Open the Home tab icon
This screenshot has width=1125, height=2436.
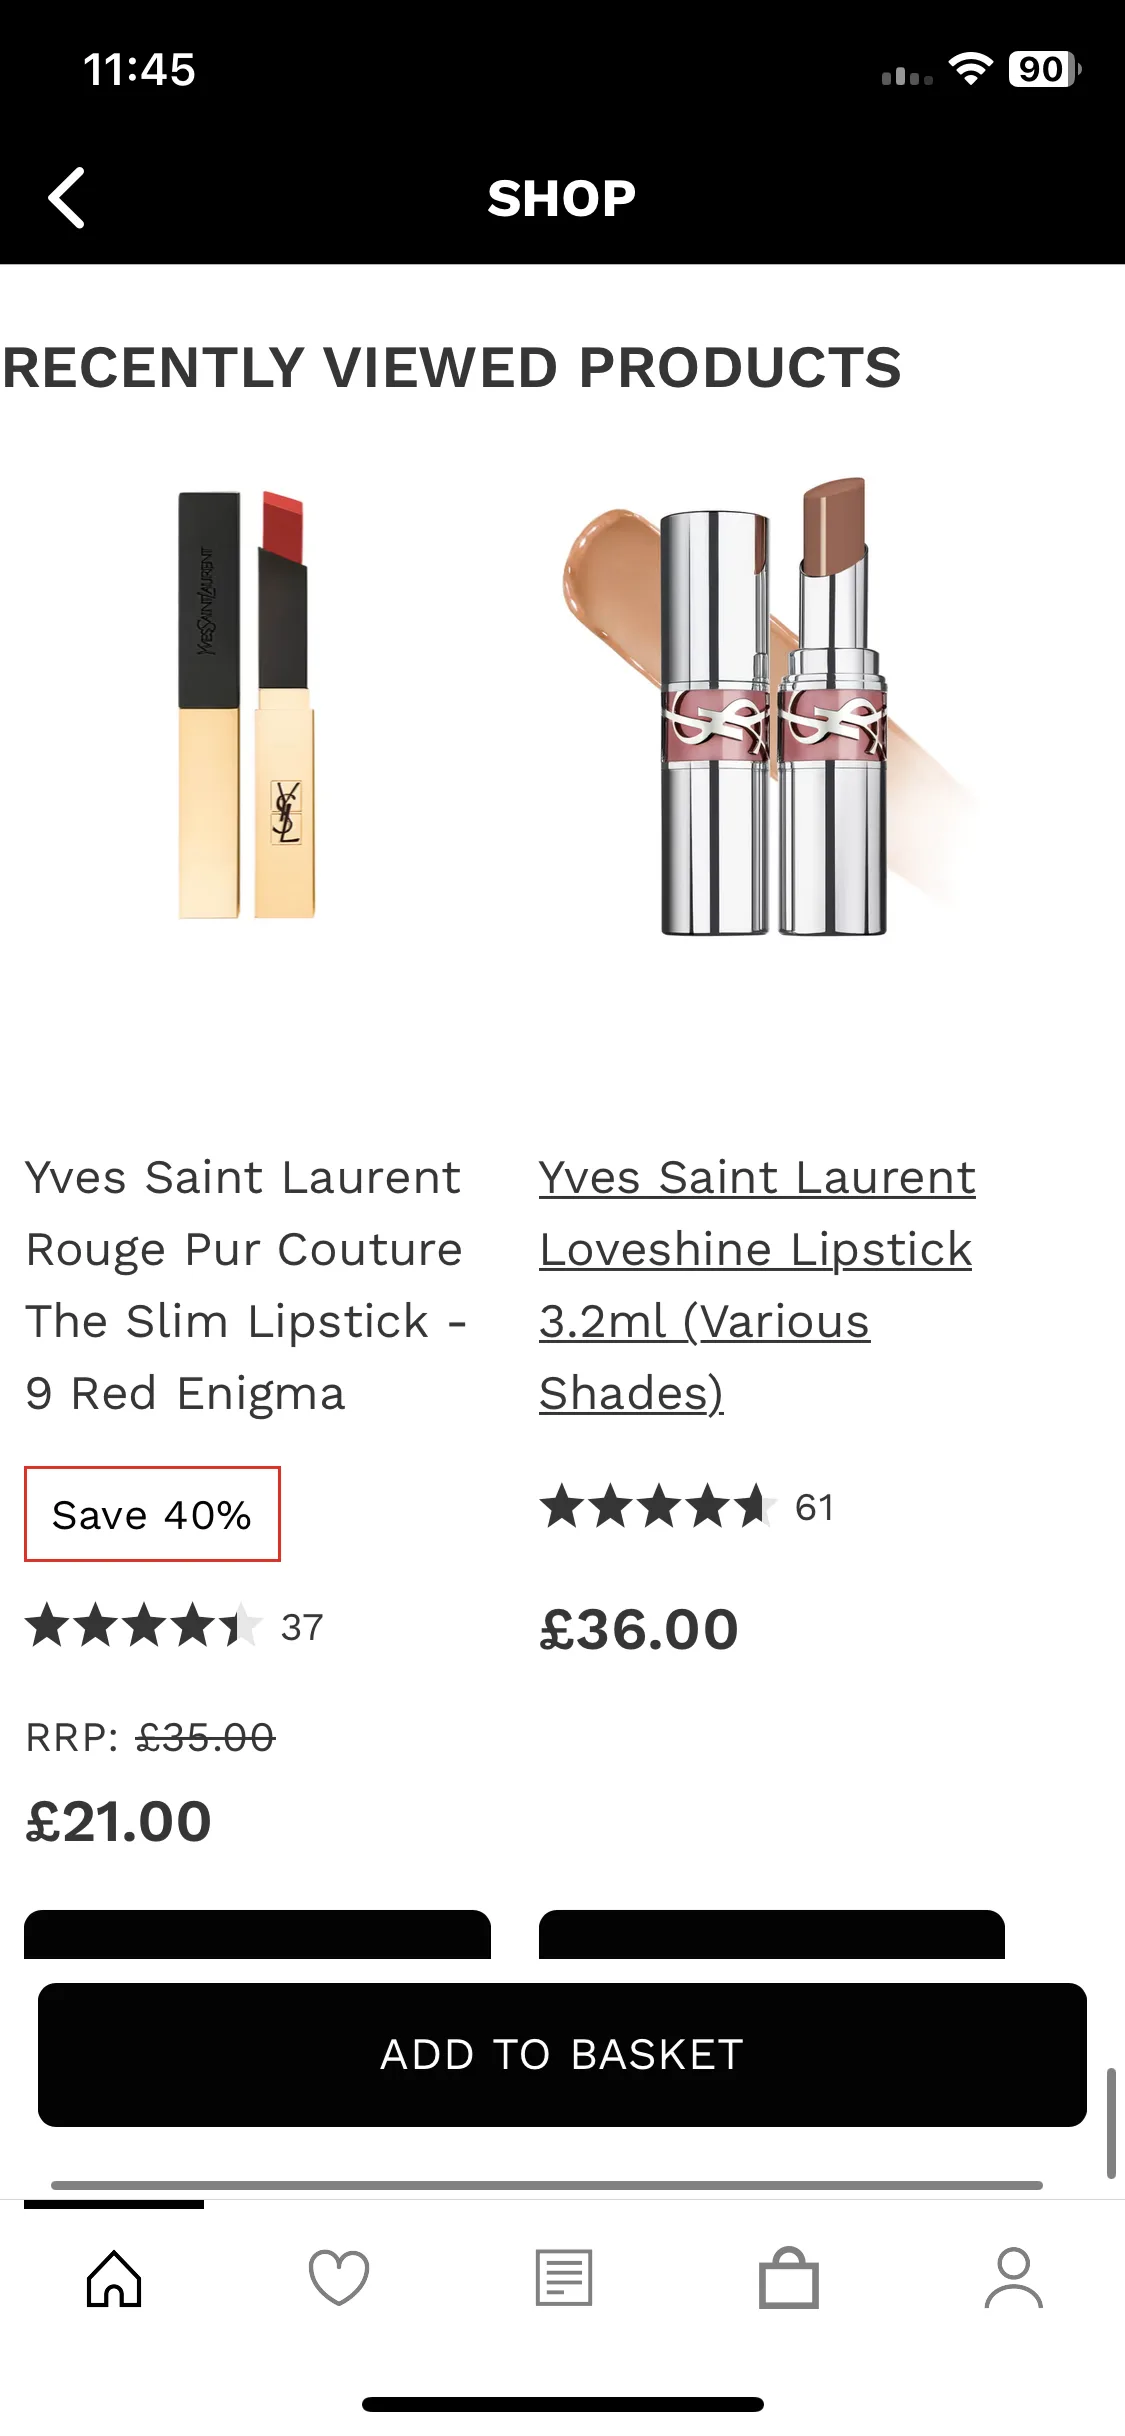(x=114, y=2278)
